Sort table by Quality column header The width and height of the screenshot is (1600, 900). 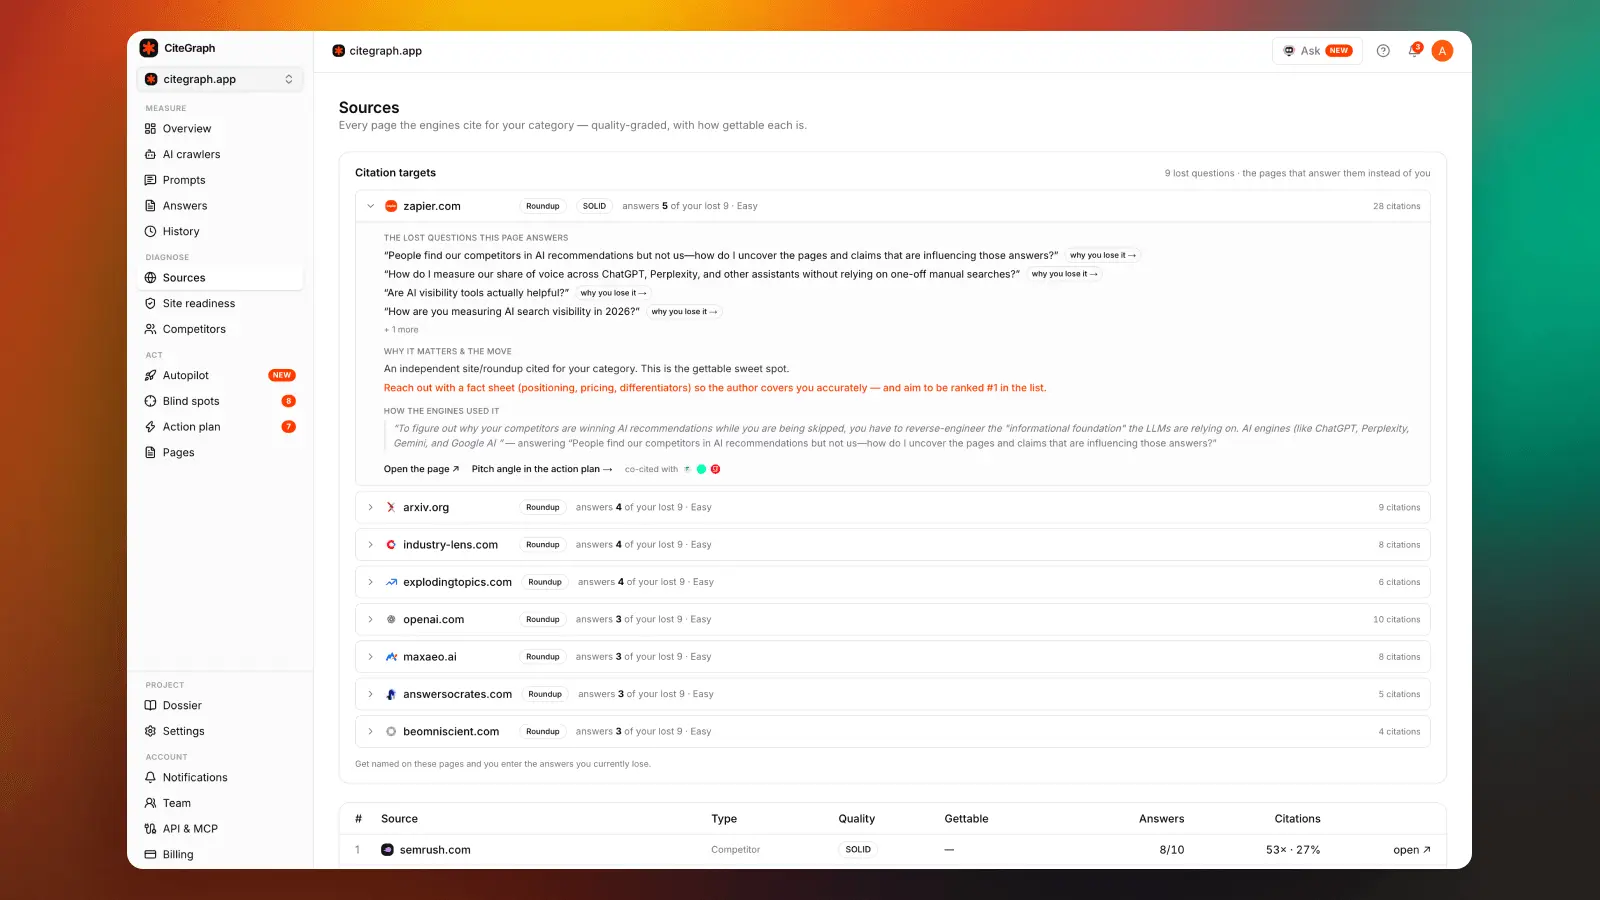pyautogui.click(x=856, y=819)
